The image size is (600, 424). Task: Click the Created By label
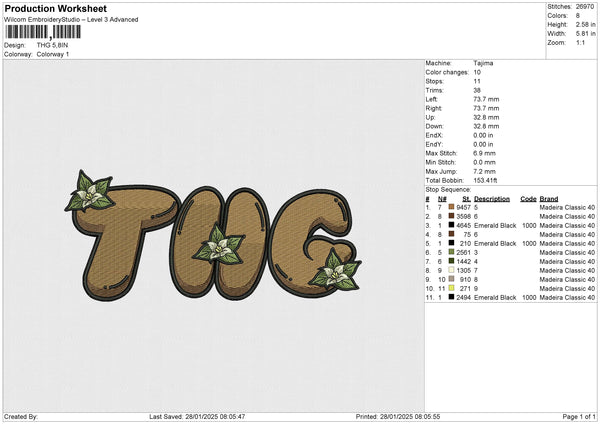(21, 416)
